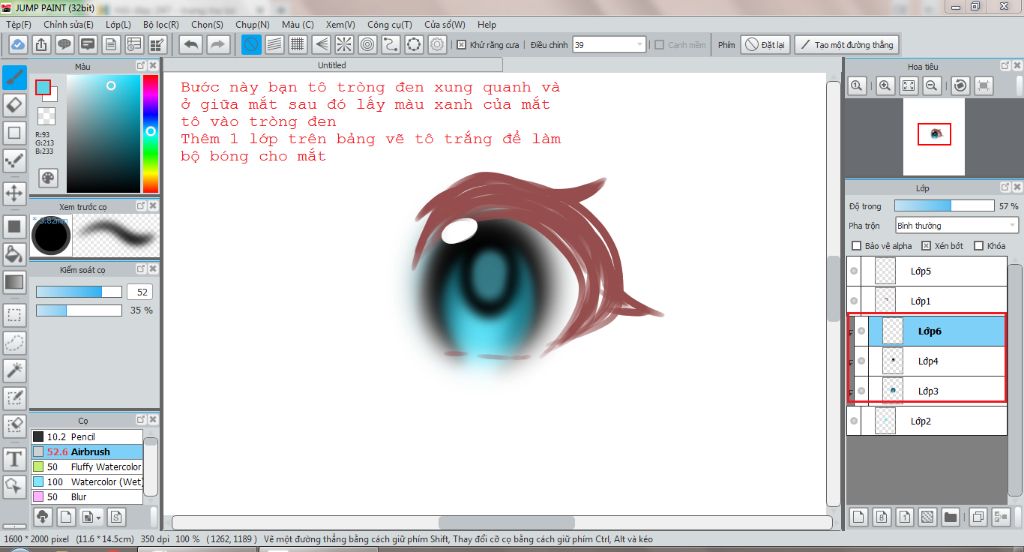Enable the parallel lines snap guide
Screen dimensions: 1024x552
(x=274, y=44)
